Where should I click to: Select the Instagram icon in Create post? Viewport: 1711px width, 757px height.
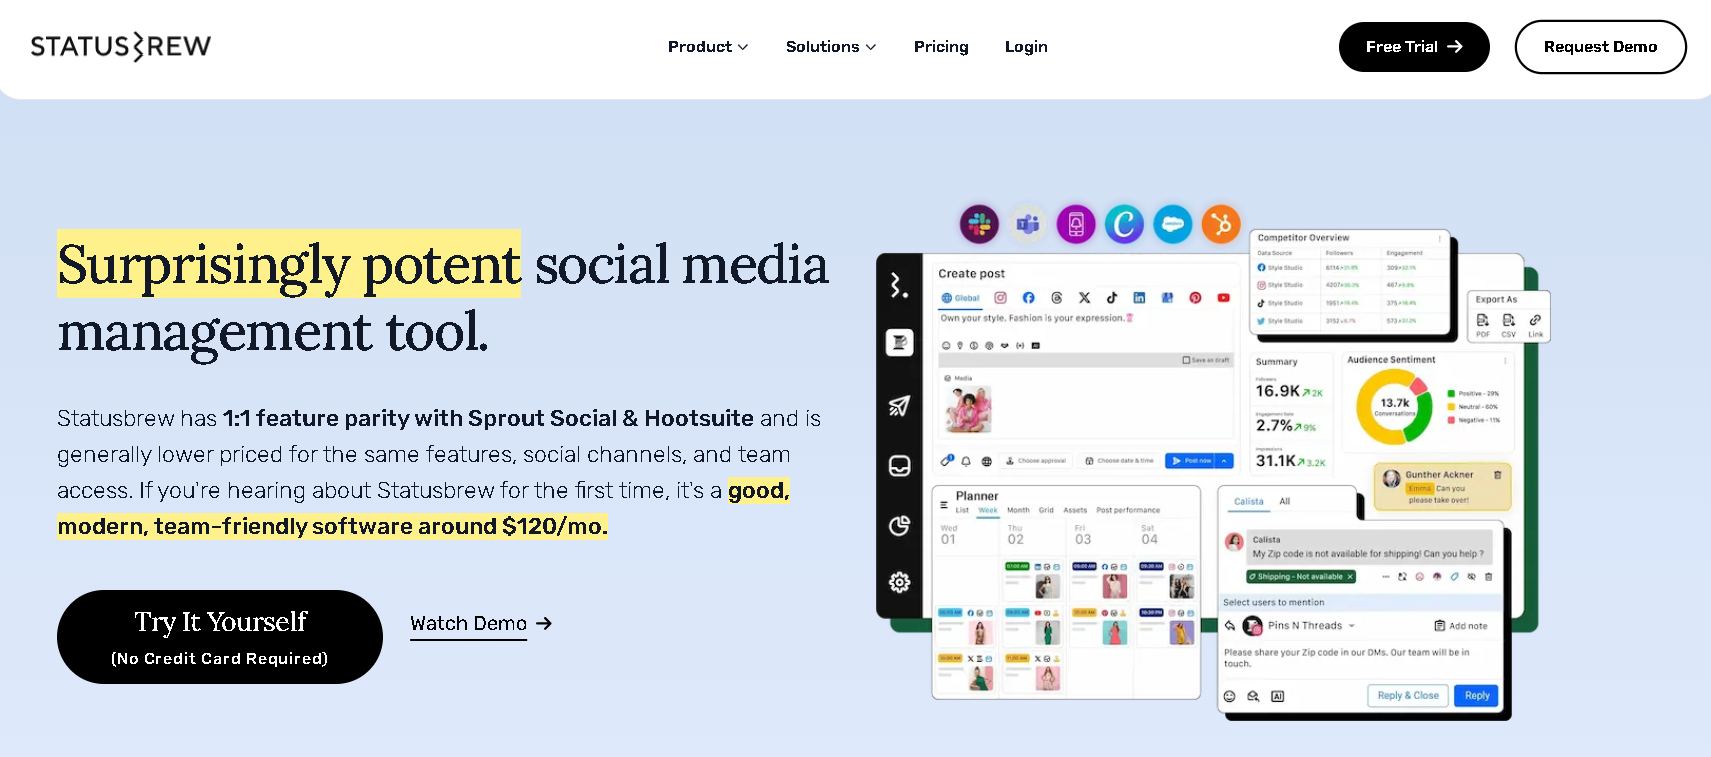(x=1000, y=298)
